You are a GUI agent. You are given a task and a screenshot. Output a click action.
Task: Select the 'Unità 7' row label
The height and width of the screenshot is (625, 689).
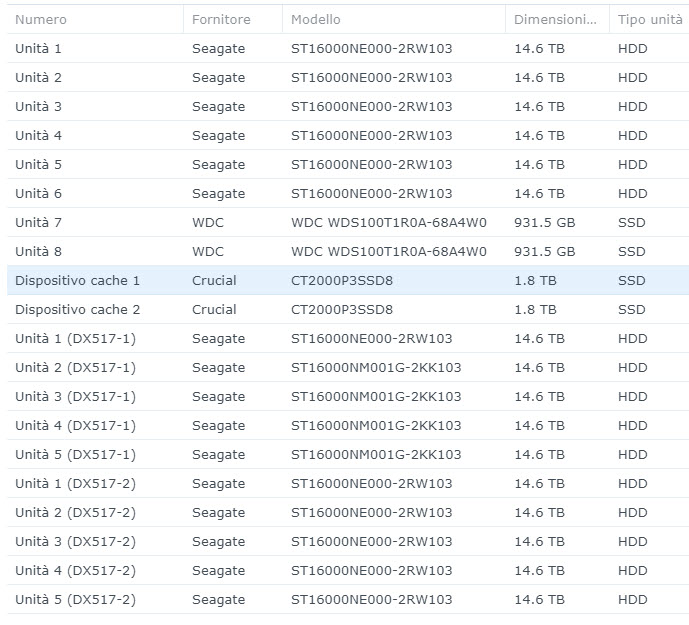[x=38, y=222]
